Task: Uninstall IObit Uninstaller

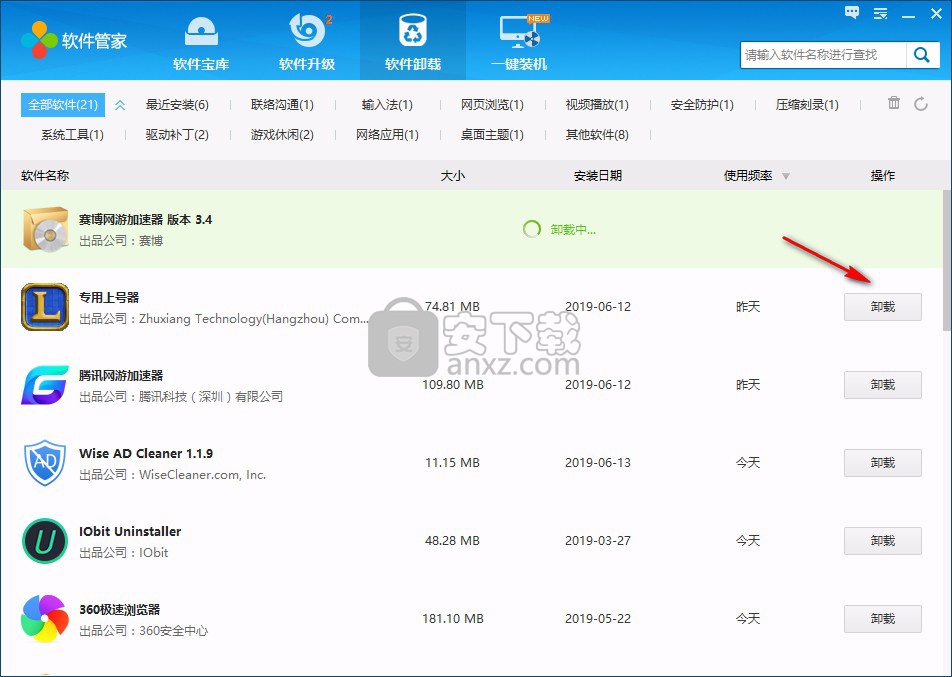Action: click(883, 540)
